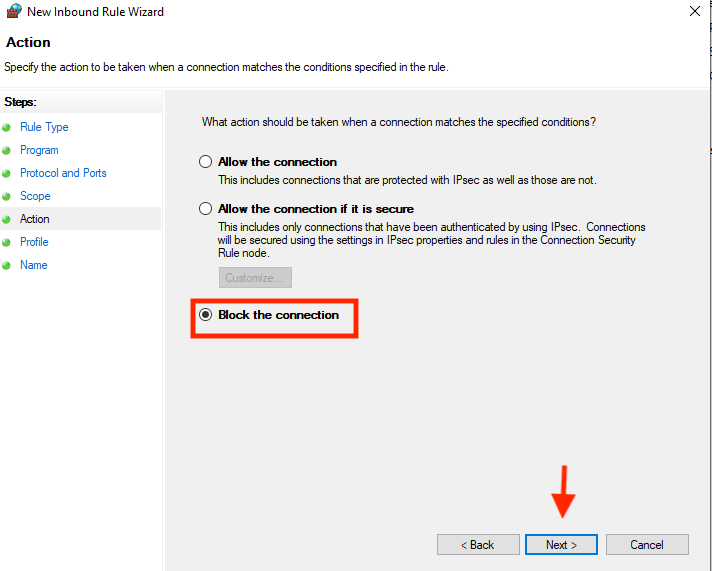Jump to Protocol and Ports step

tap(63, 173)
